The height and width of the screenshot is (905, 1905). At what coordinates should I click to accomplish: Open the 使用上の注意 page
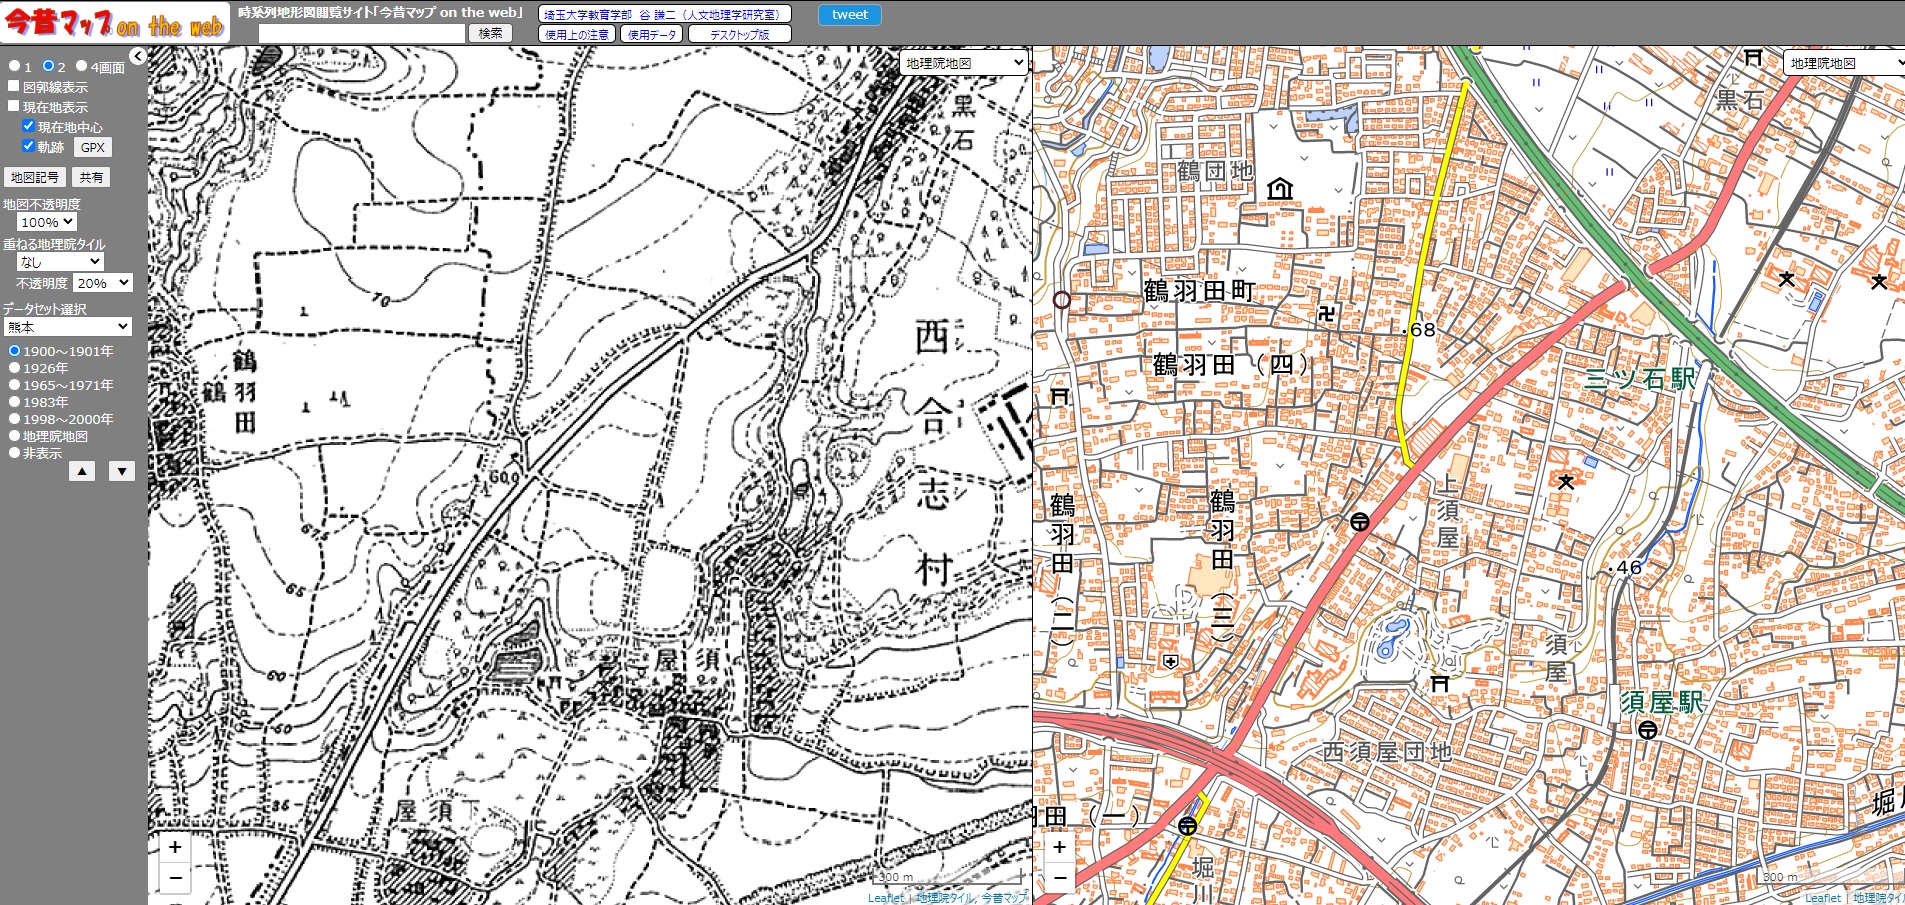[x=576, y=34]
